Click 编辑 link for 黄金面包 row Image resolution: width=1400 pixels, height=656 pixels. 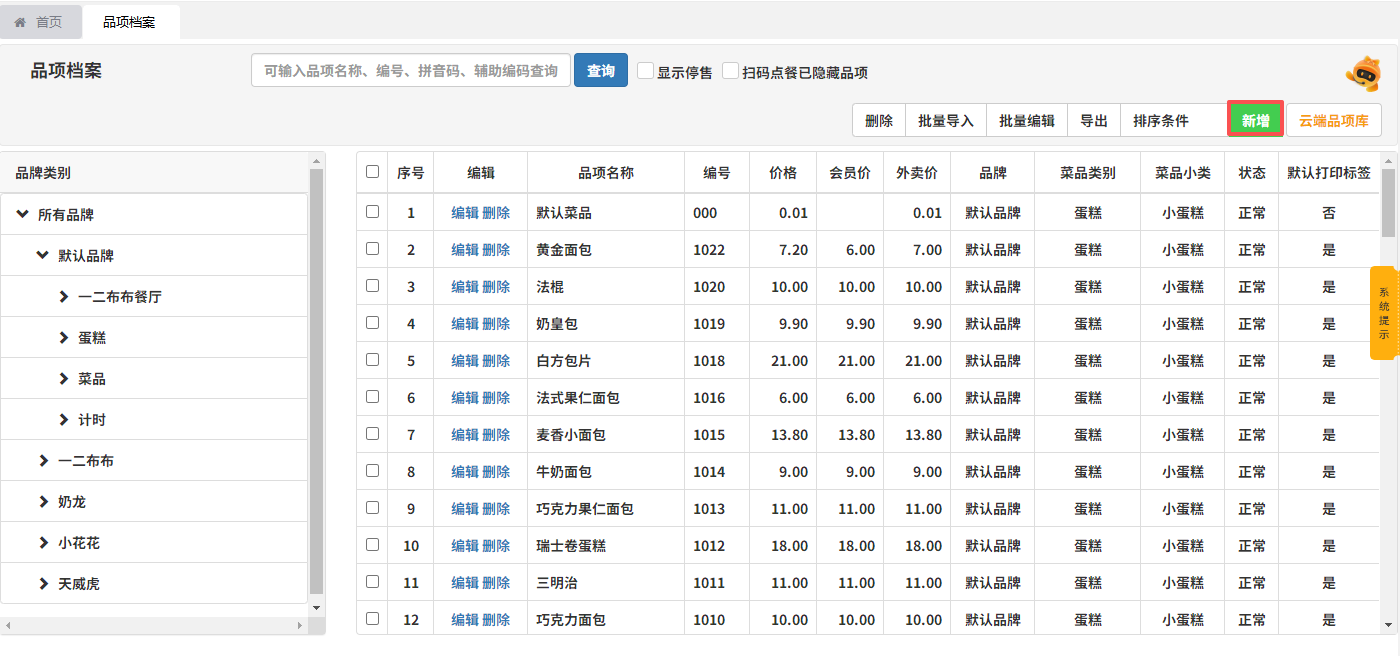pos(465,249)
